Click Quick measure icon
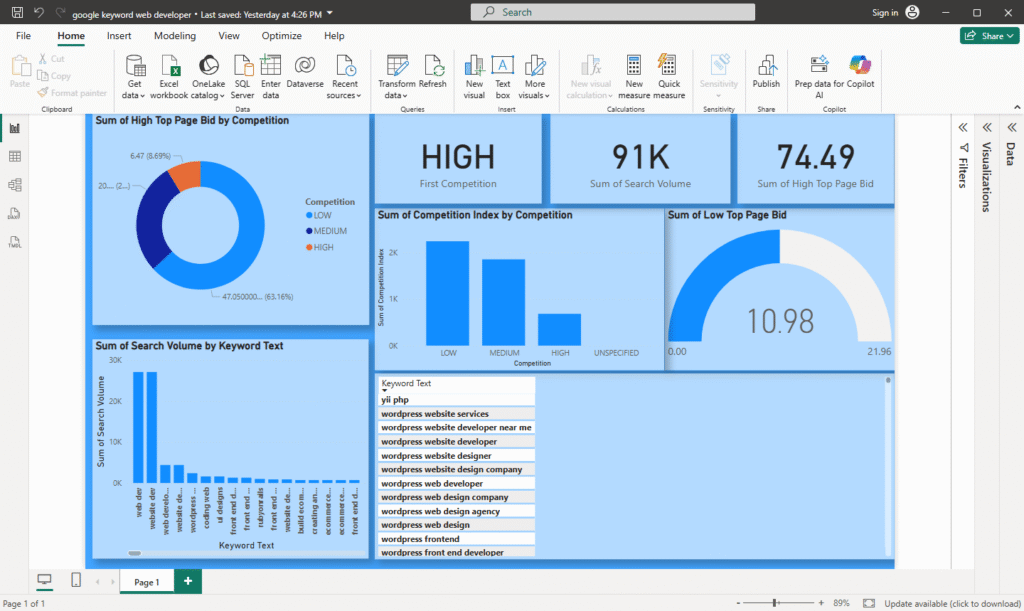Viewport: 1024px width, 611px height. click(669, 66)
